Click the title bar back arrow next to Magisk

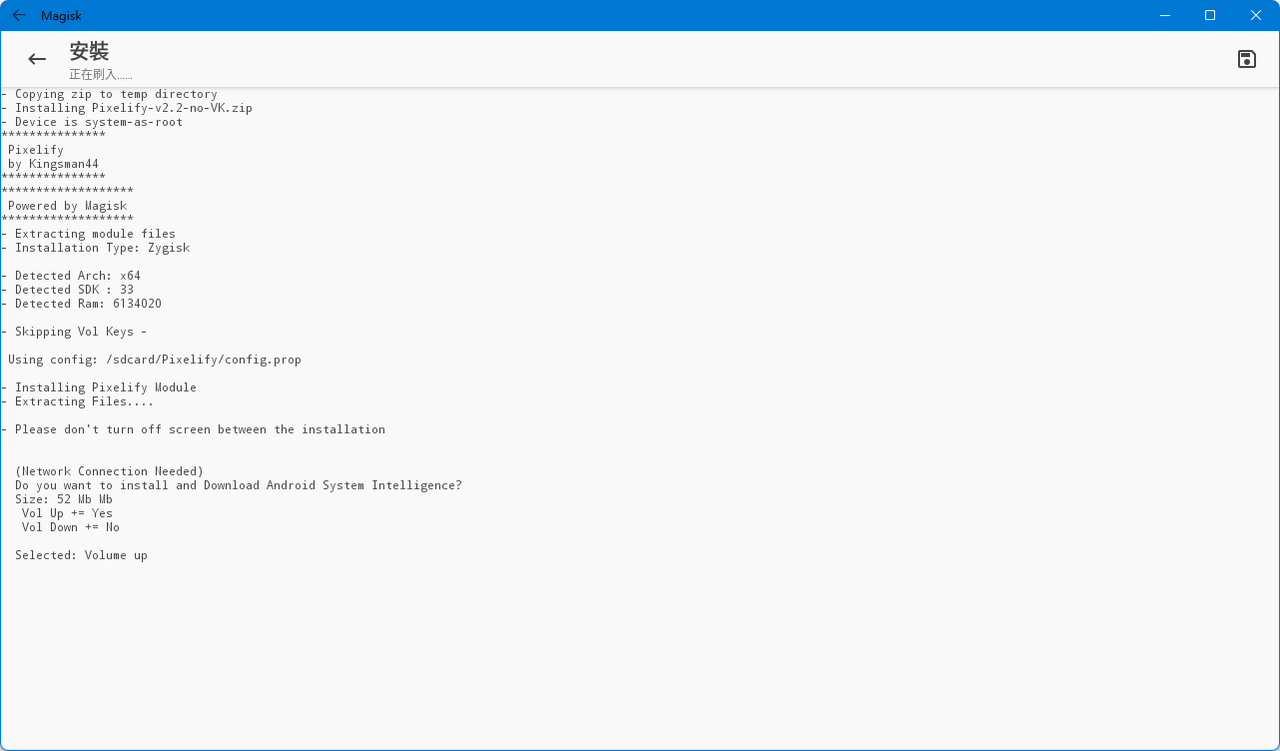(x=18, y=15)
